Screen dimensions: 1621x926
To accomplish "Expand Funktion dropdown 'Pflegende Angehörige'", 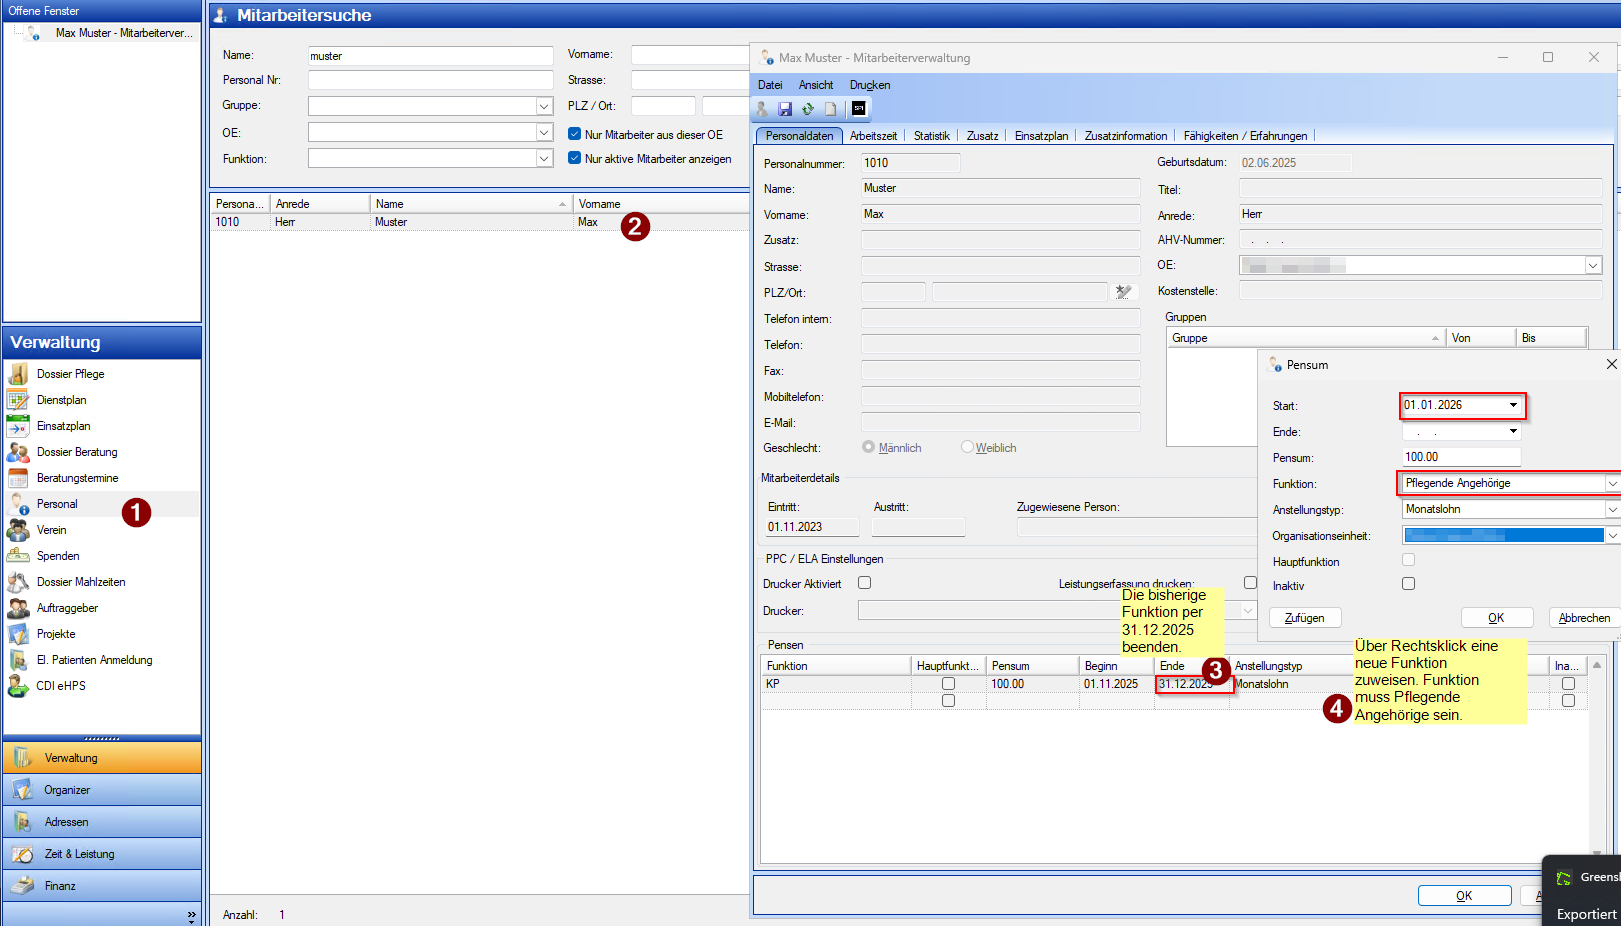I will tap(1612, 483).
